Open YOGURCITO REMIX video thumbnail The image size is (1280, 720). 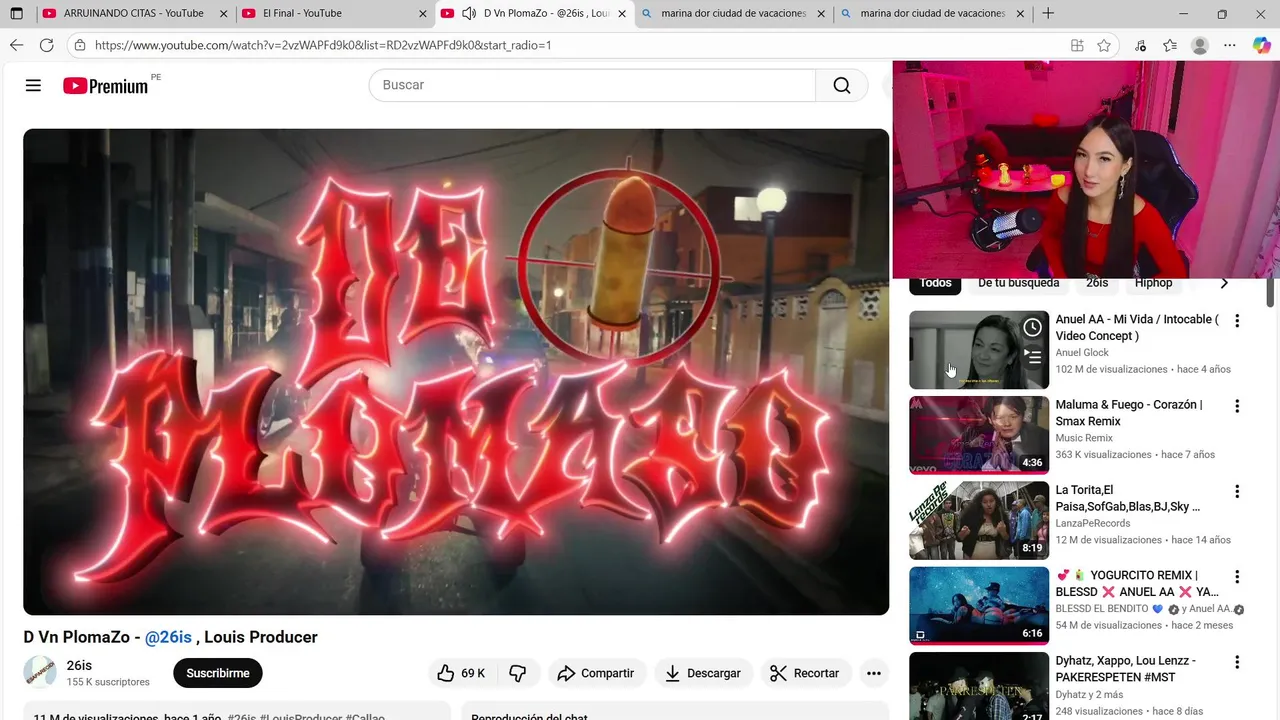pyautogui.click(x=979, y=606)
